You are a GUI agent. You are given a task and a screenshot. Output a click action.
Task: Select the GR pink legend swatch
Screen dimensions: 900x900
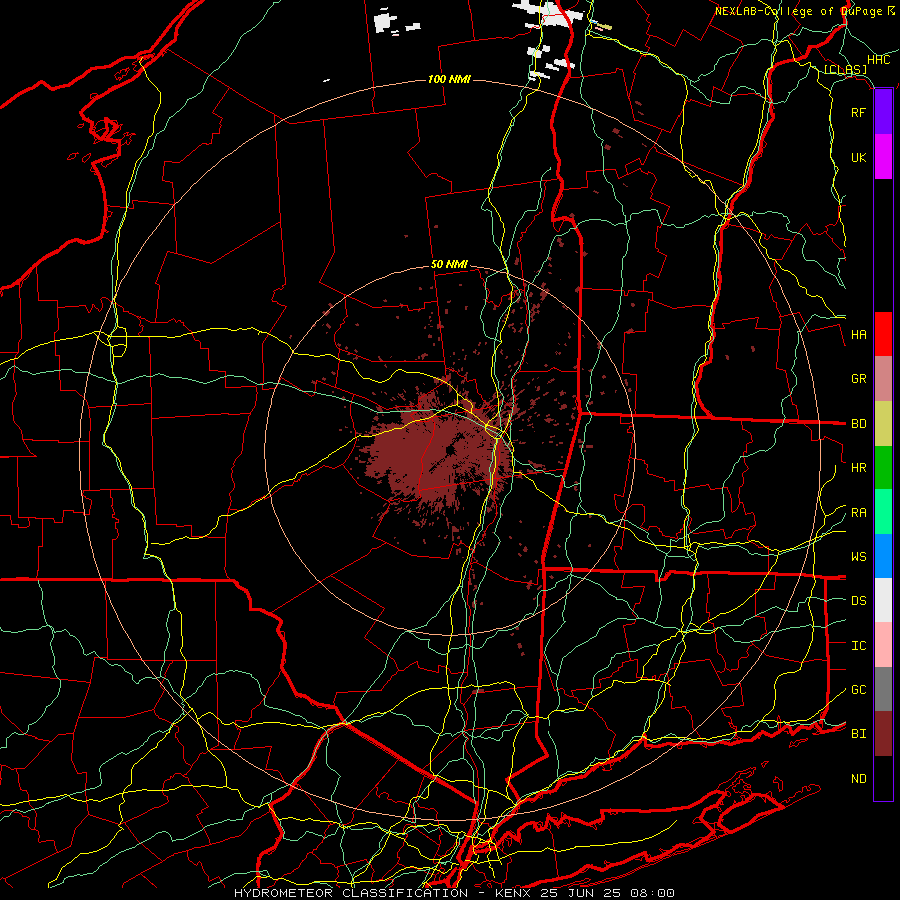[883, 378]
